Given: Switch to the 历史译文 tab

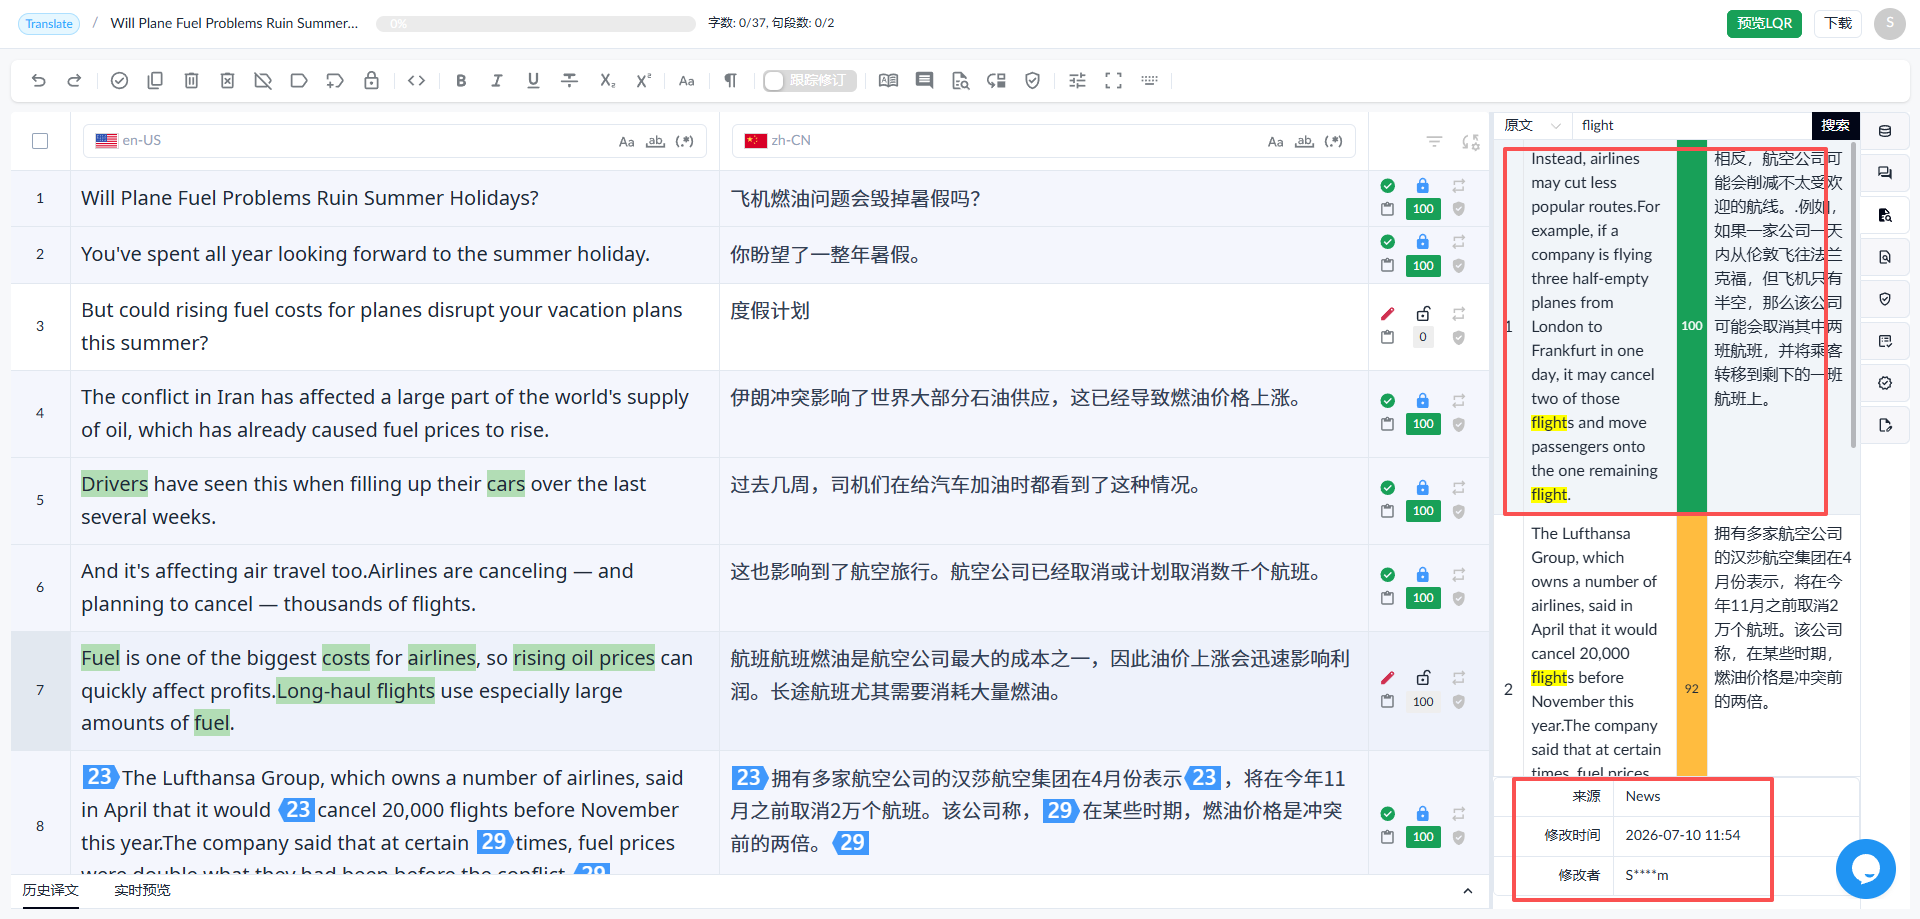Looking at the screenshot, I should pos(51,890).
